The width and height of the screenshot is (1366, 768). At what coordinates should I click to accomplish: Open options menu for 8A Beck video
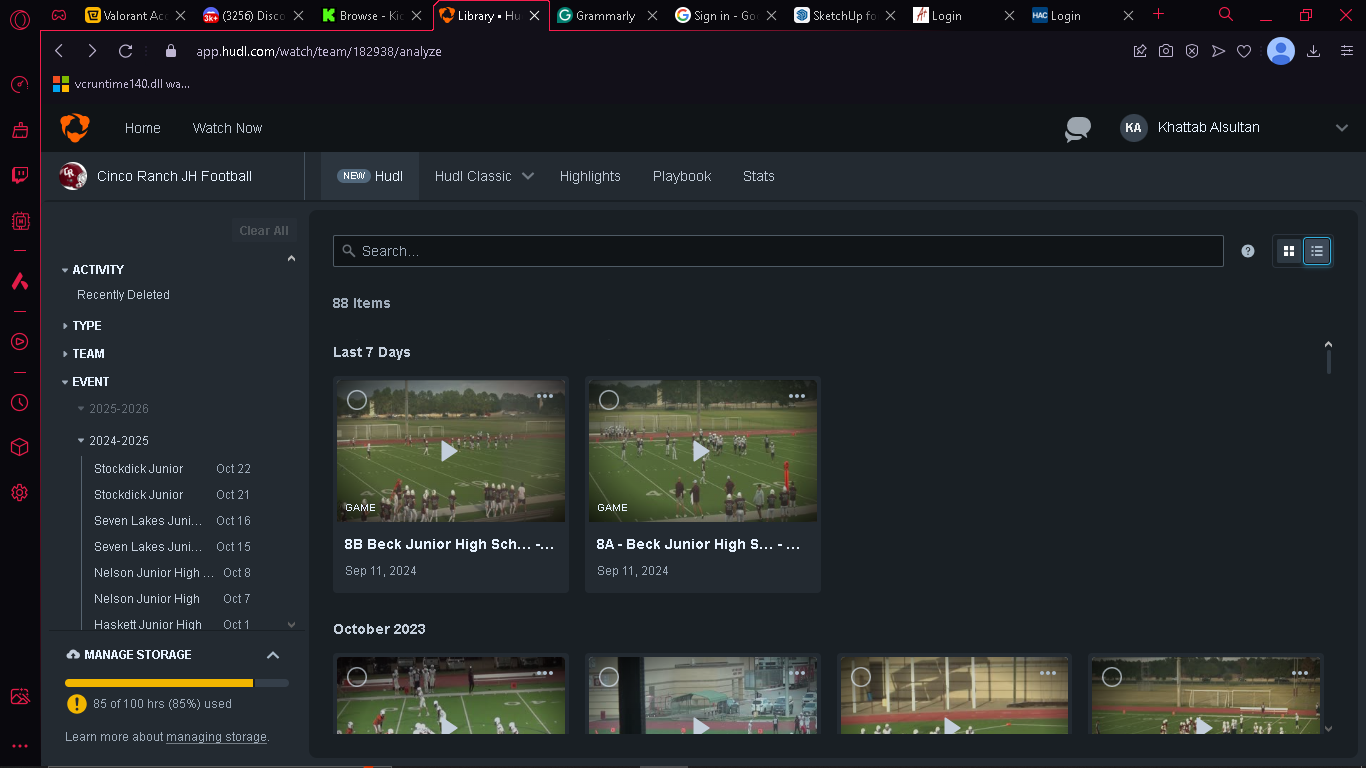coord(797,396)
